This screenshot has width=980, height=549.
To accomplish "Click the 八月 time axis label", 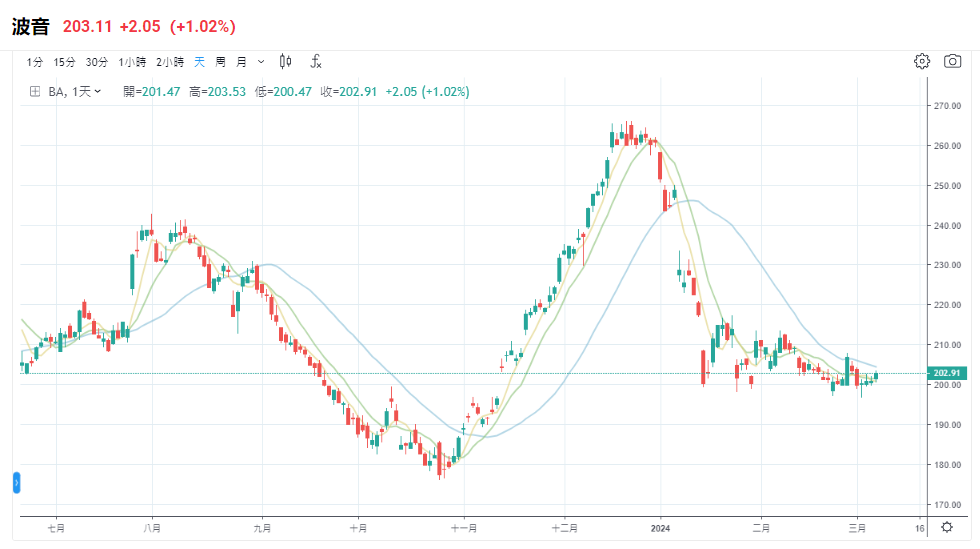I will click(152, 528).
